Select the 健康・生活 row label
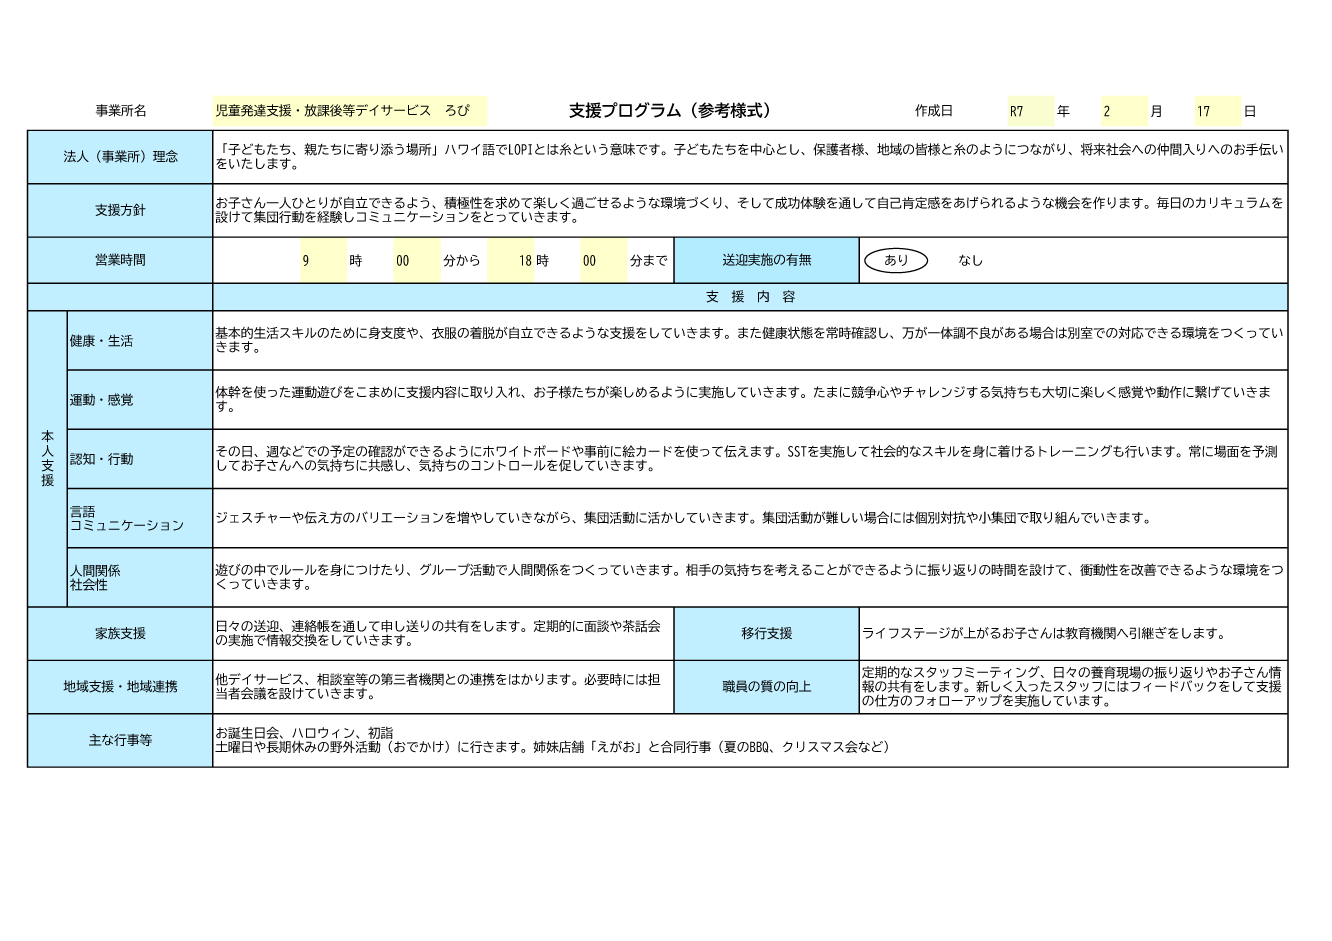Screen dimensions: 1332x941 tap(139, 341)
